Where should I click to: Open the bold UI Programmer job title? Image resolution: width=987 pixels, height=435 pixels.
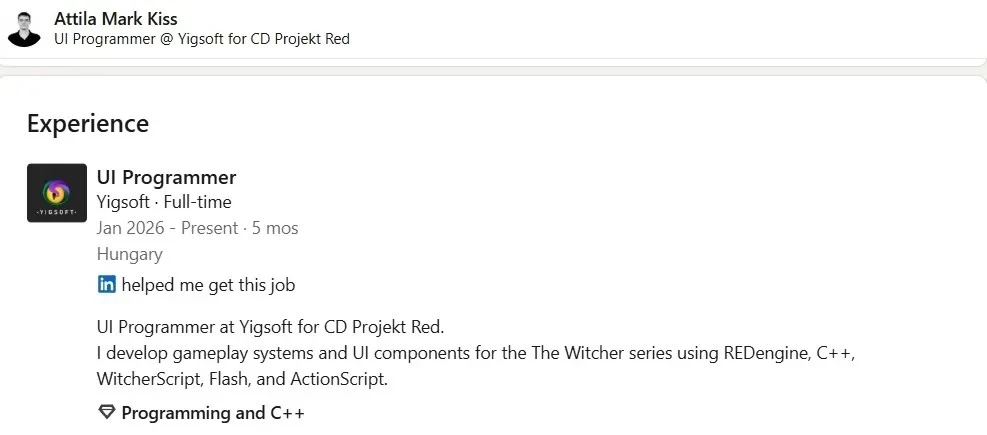coord(166,178)
